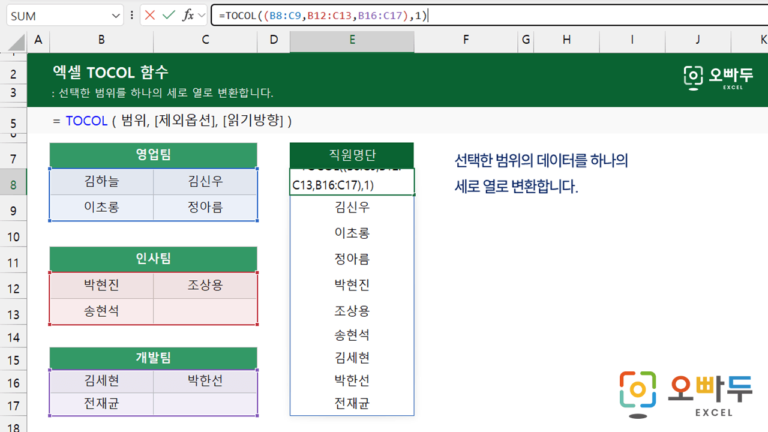Click the TOCOL syntax text in row 5
Image resolution: width=768 pixels, height=432 pixels.
pyautogui.click(x=172, y=121)
